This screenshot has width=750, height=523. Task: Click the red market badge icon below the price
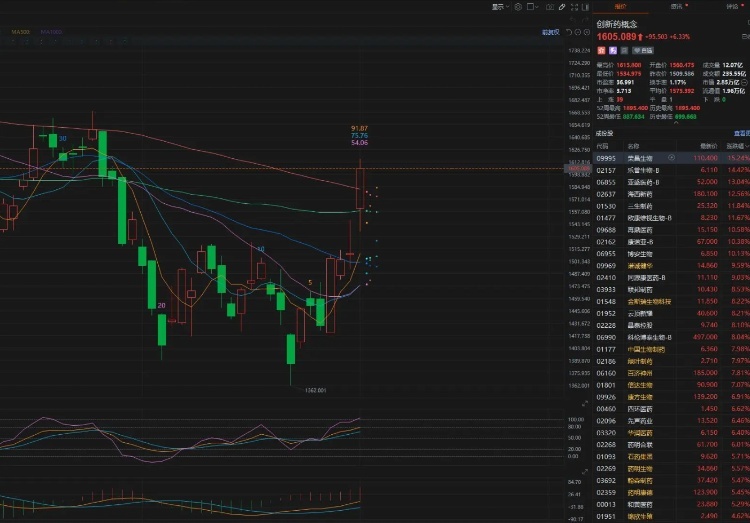pyautogui.click(x=601, y=49)
